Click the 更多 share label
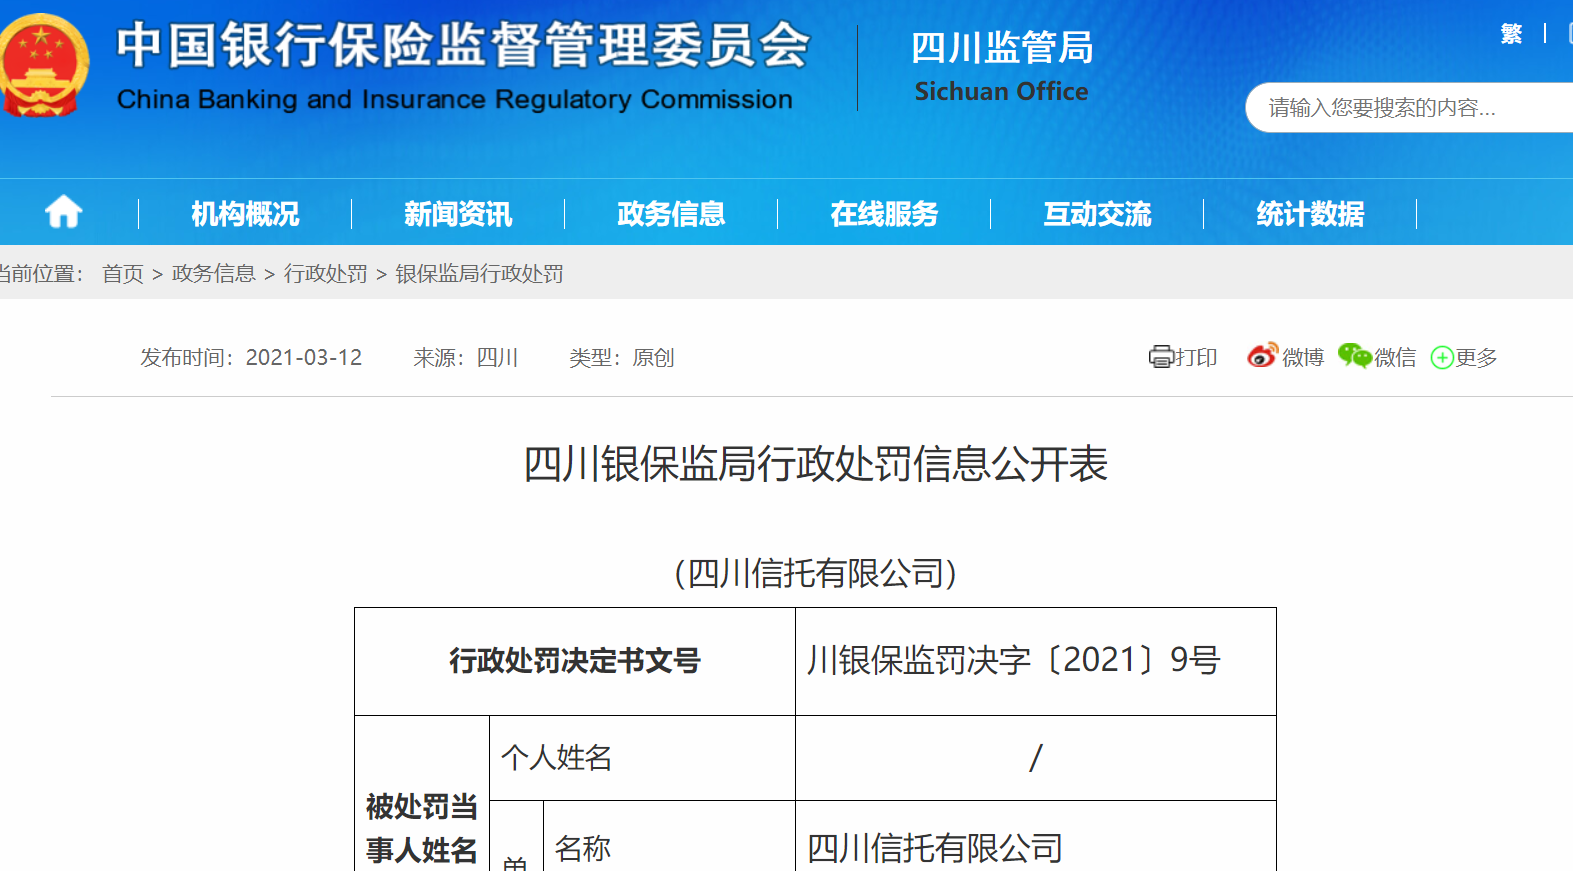This screenshot has width=1573, height=871. [x=1476, y=357]
